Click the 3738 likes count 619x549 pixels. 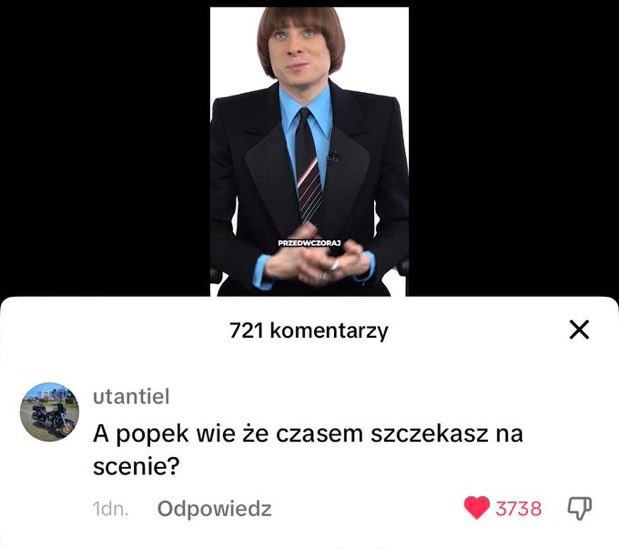pos(519,509)
